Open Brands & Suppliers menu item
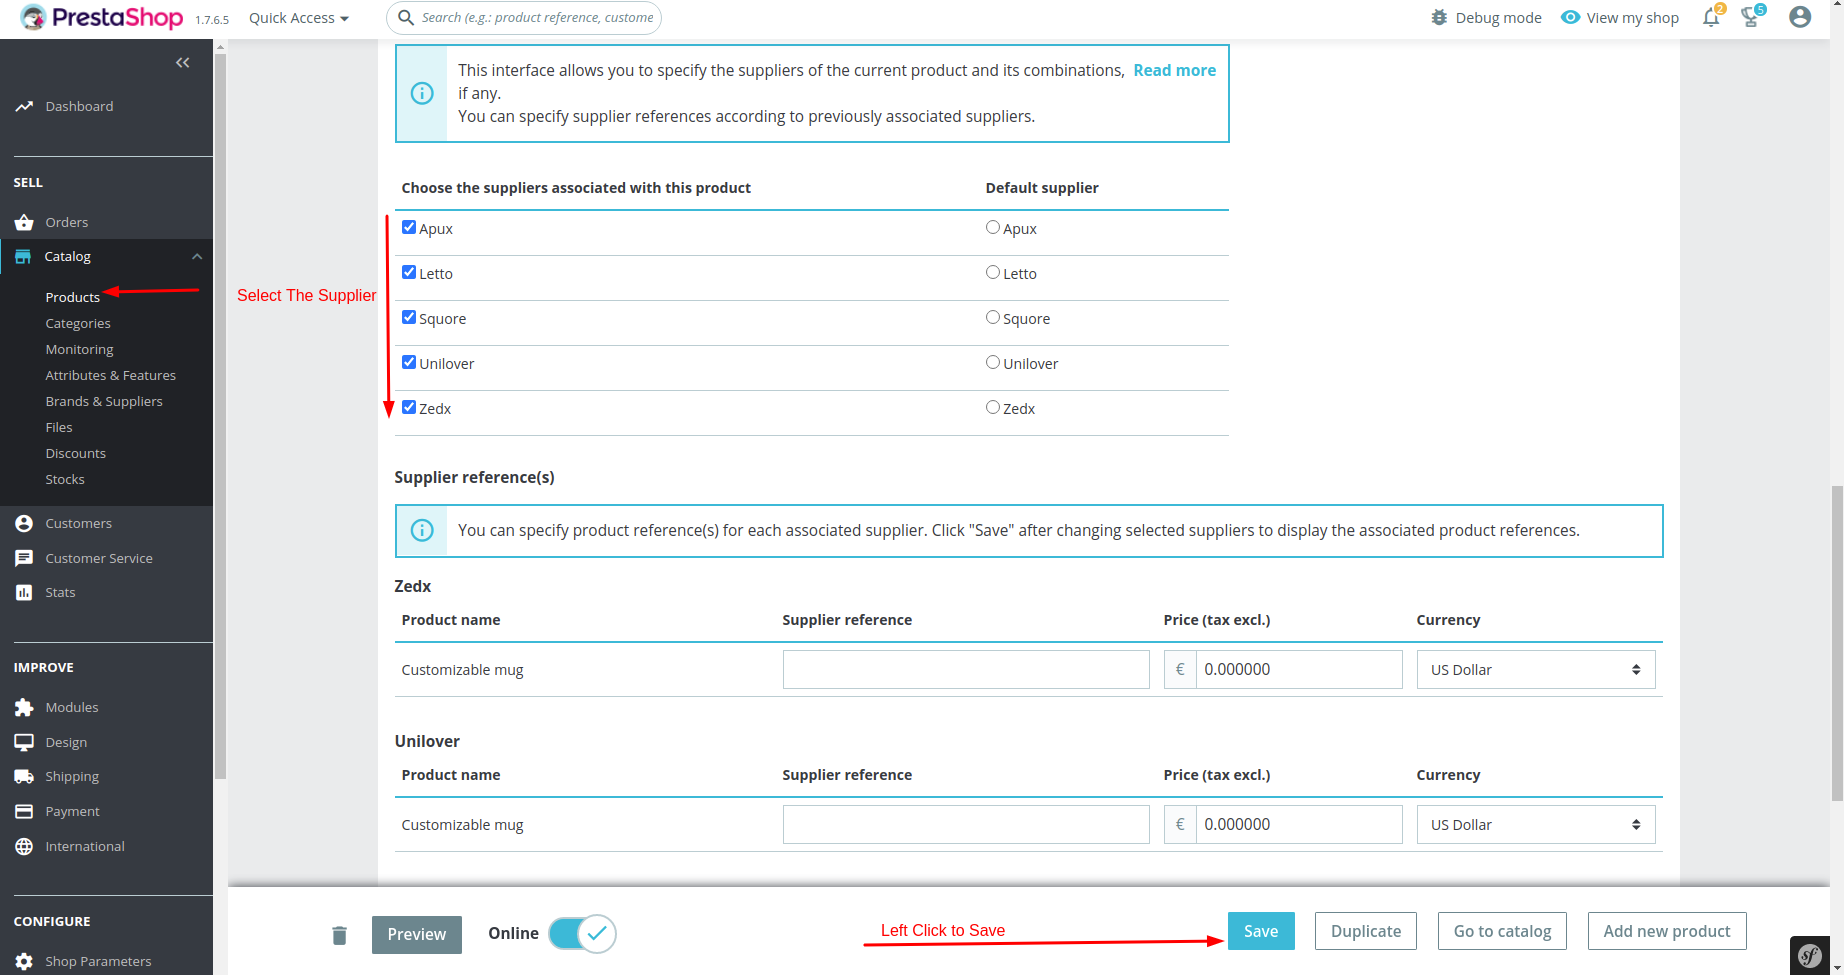This screenshot has height=975, width=1844. tap(104, 401)
